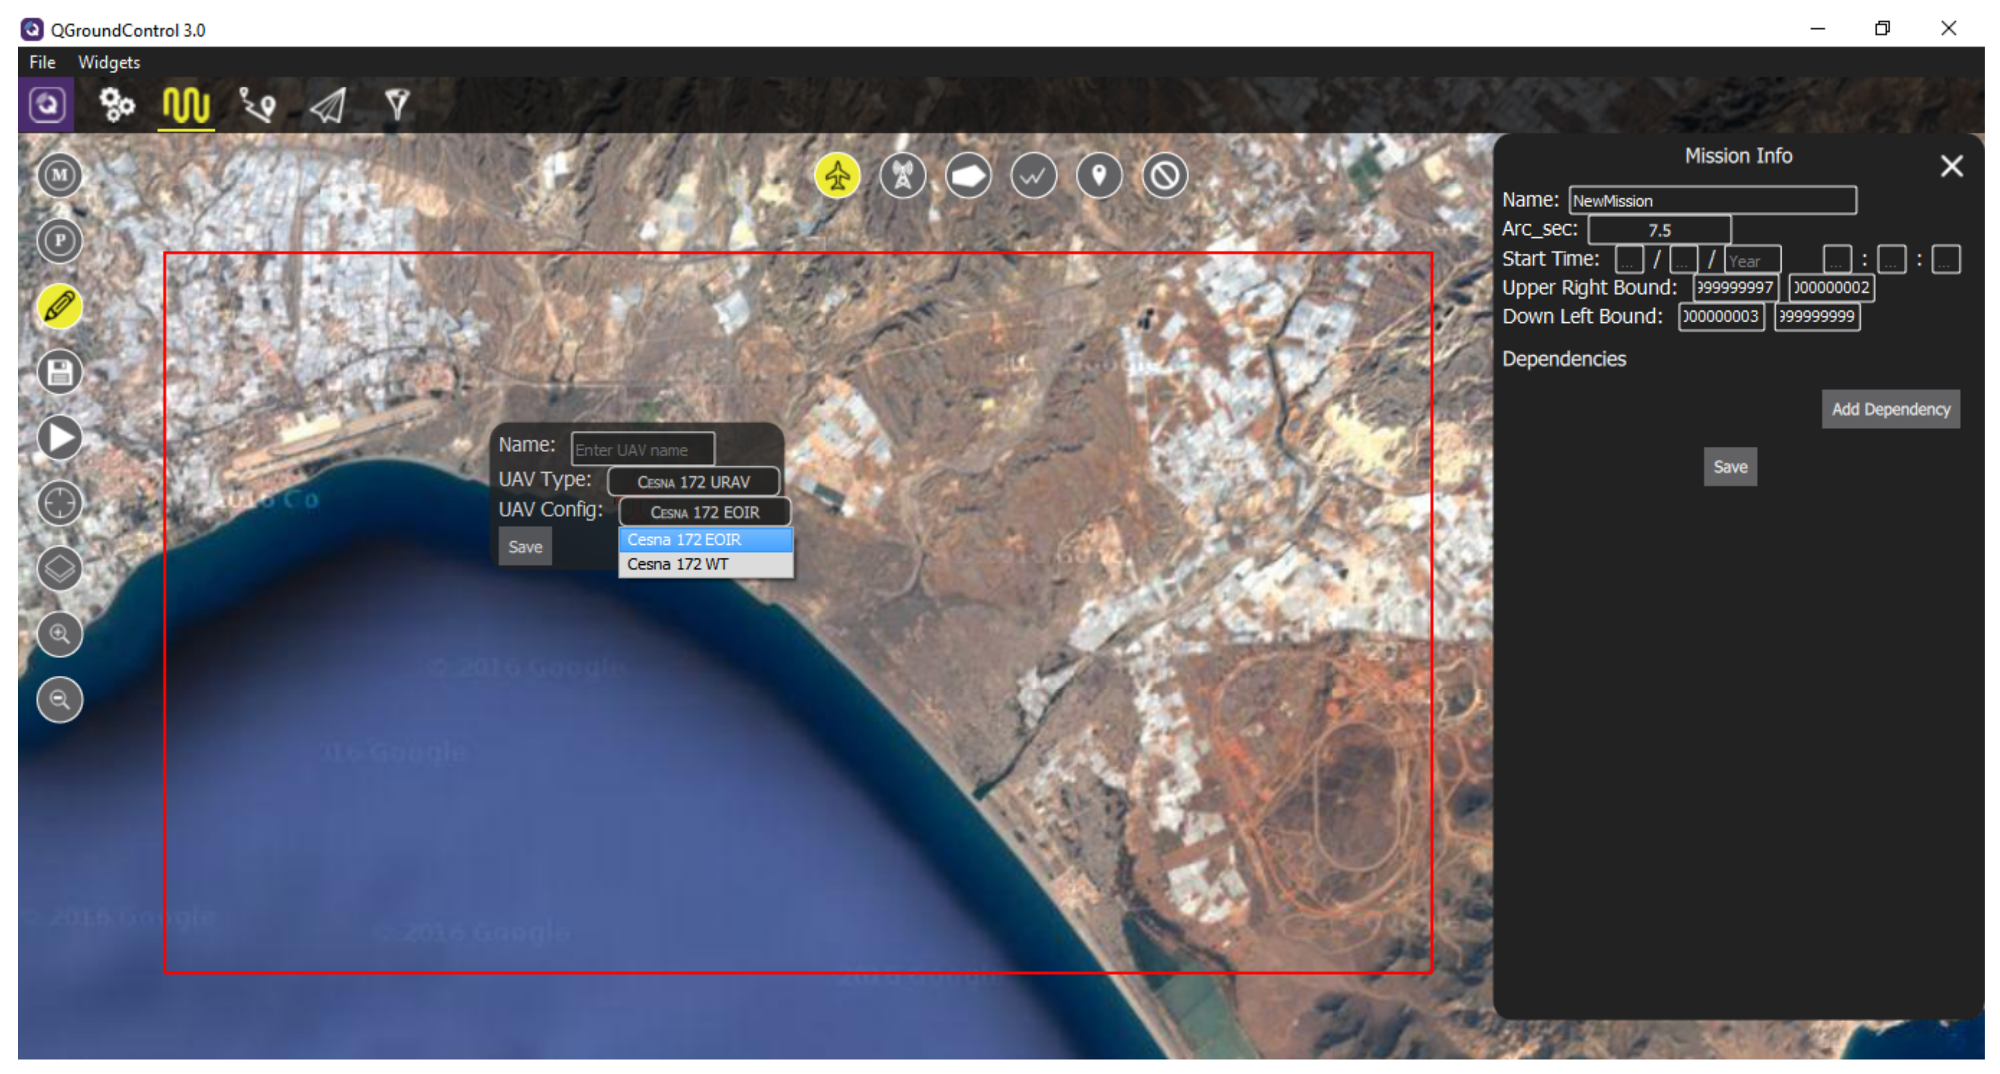Toggle the M circle button
Screen dimensions: 2000x1074
tap(60, 175)
